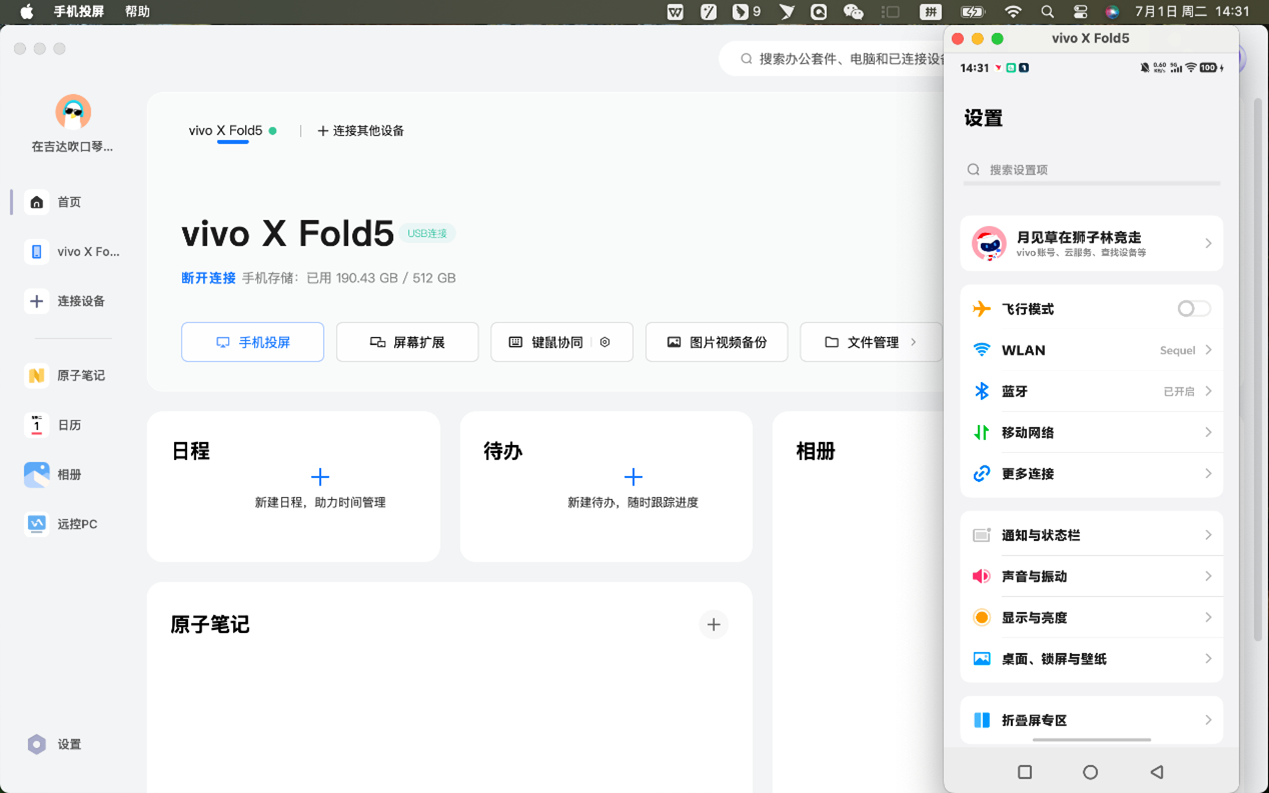
Task: Open the 手机投屏 menu in the menu bar
Action: pyautogui.click(x=79, y=12)
